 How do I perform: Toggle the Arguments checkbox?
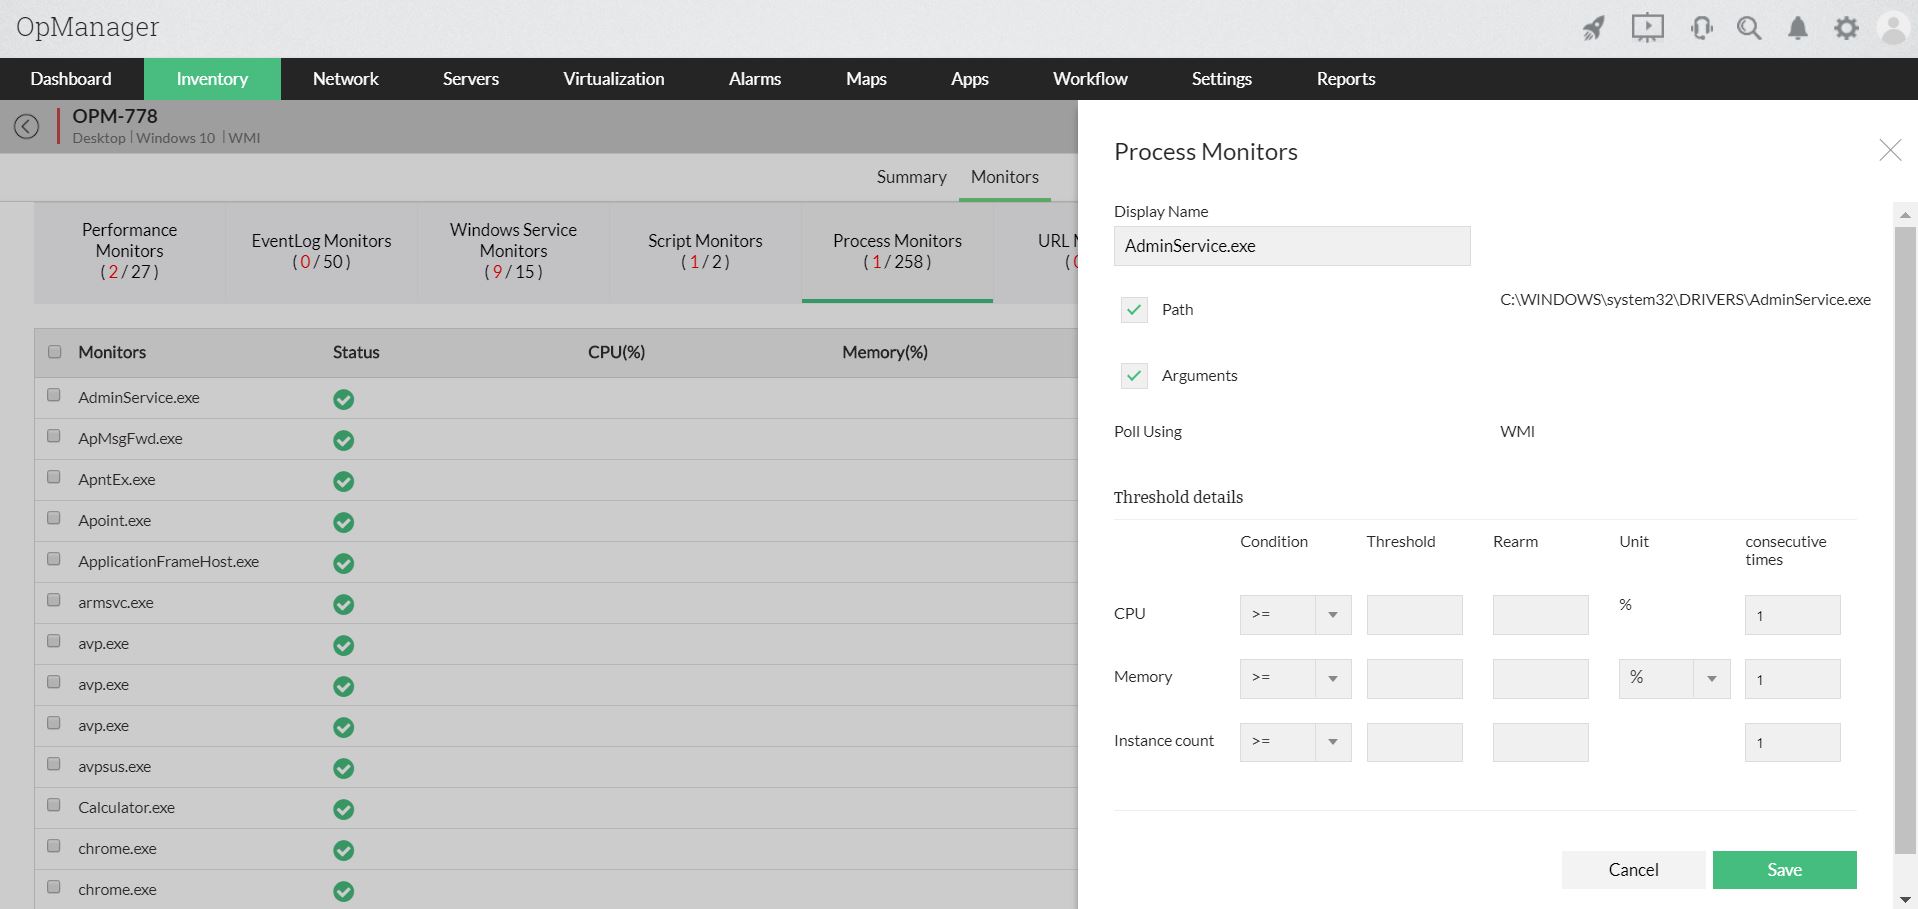point(1134,376)
